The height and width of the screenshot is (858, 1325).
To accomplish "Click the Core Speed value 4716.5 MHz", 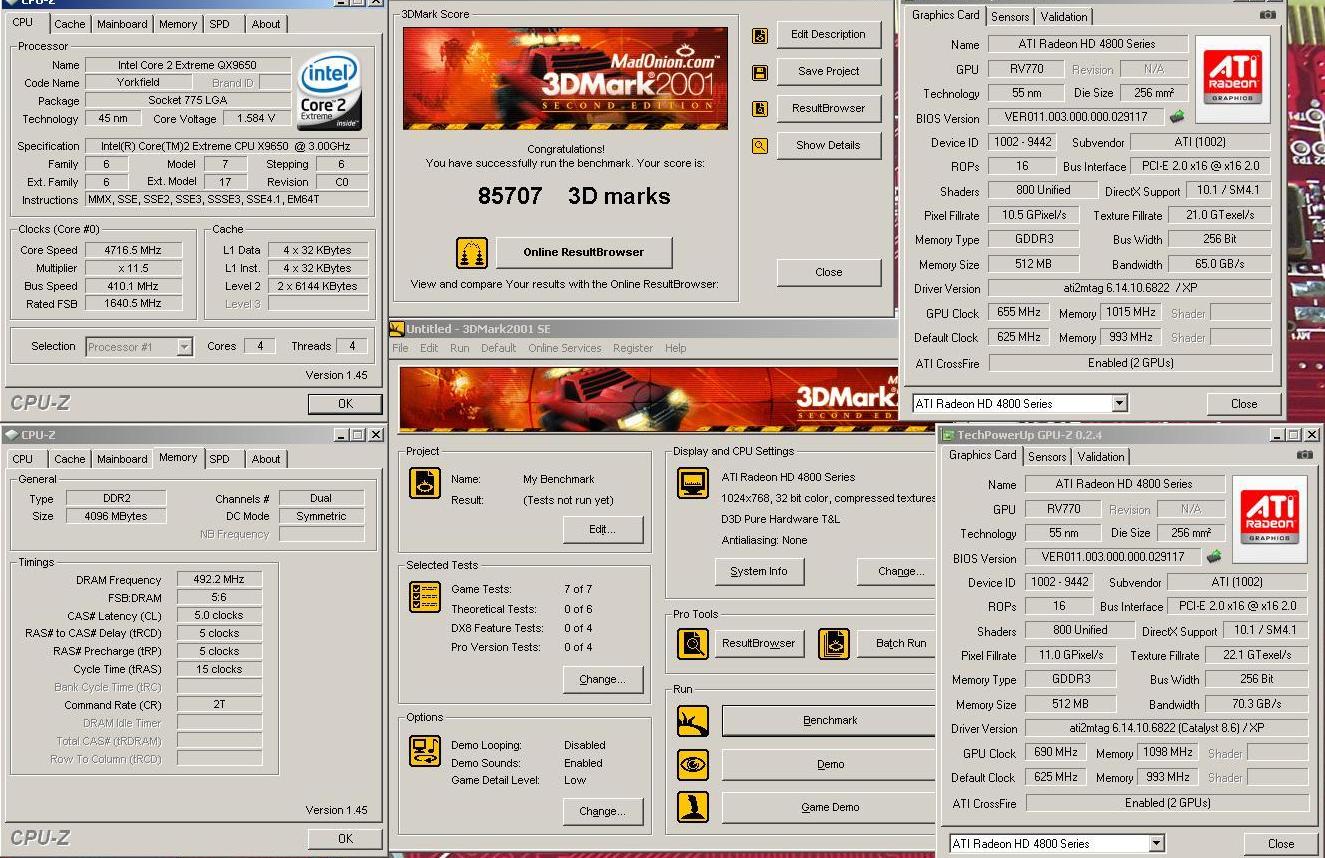I will [133, 250].
